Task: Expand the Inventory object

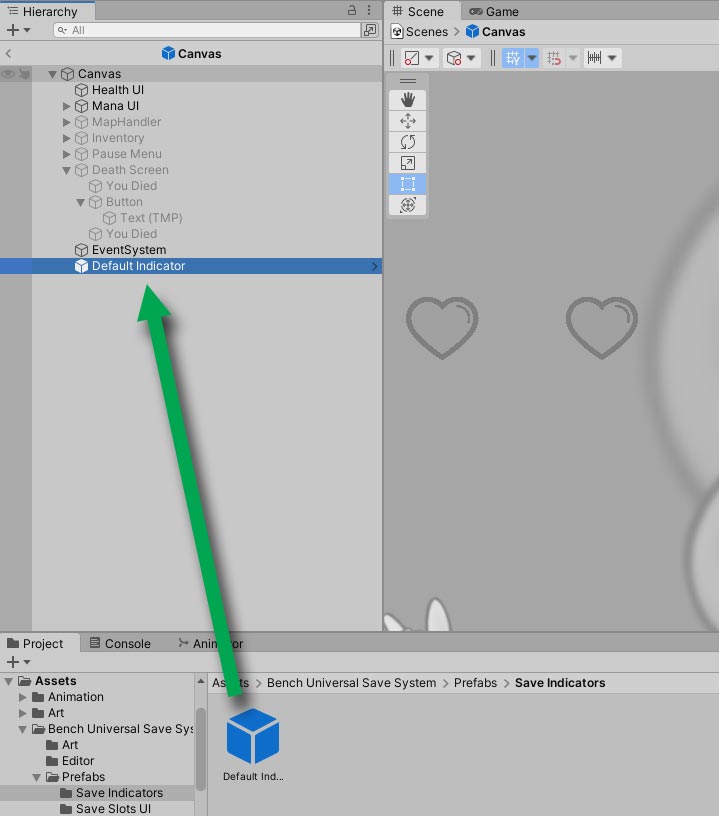Action: pyautogui.click(x=66, y=138)
